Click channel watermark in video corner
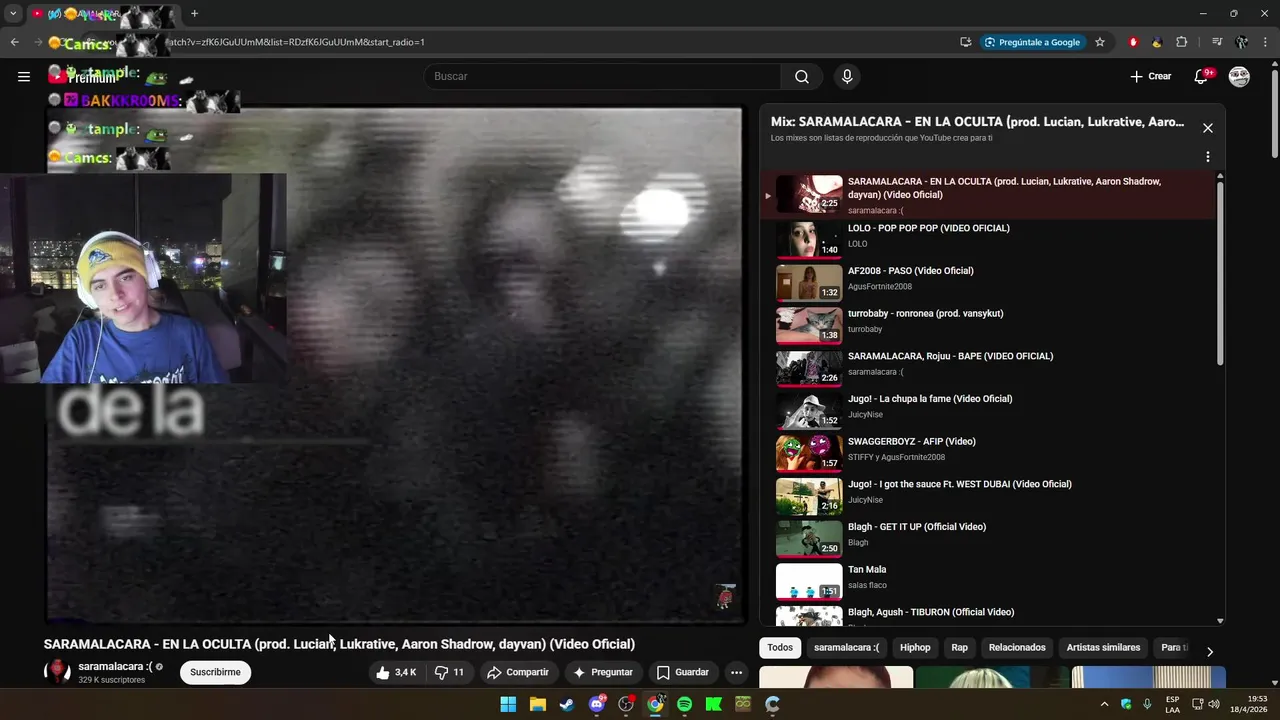This screenshot has height=720, width=1280. click(725, 597)
